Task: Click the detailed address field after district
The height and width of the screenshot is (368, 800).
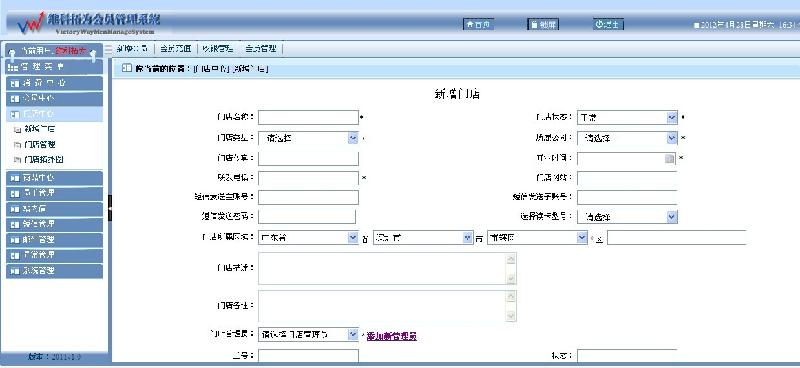Action: [x=677, y=238]
